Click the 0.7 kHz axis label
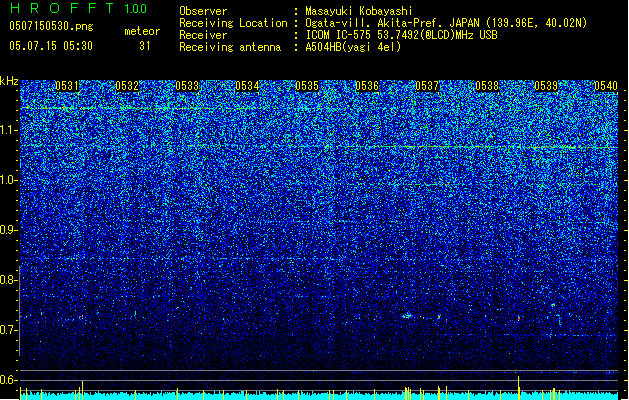 [8, 330]
